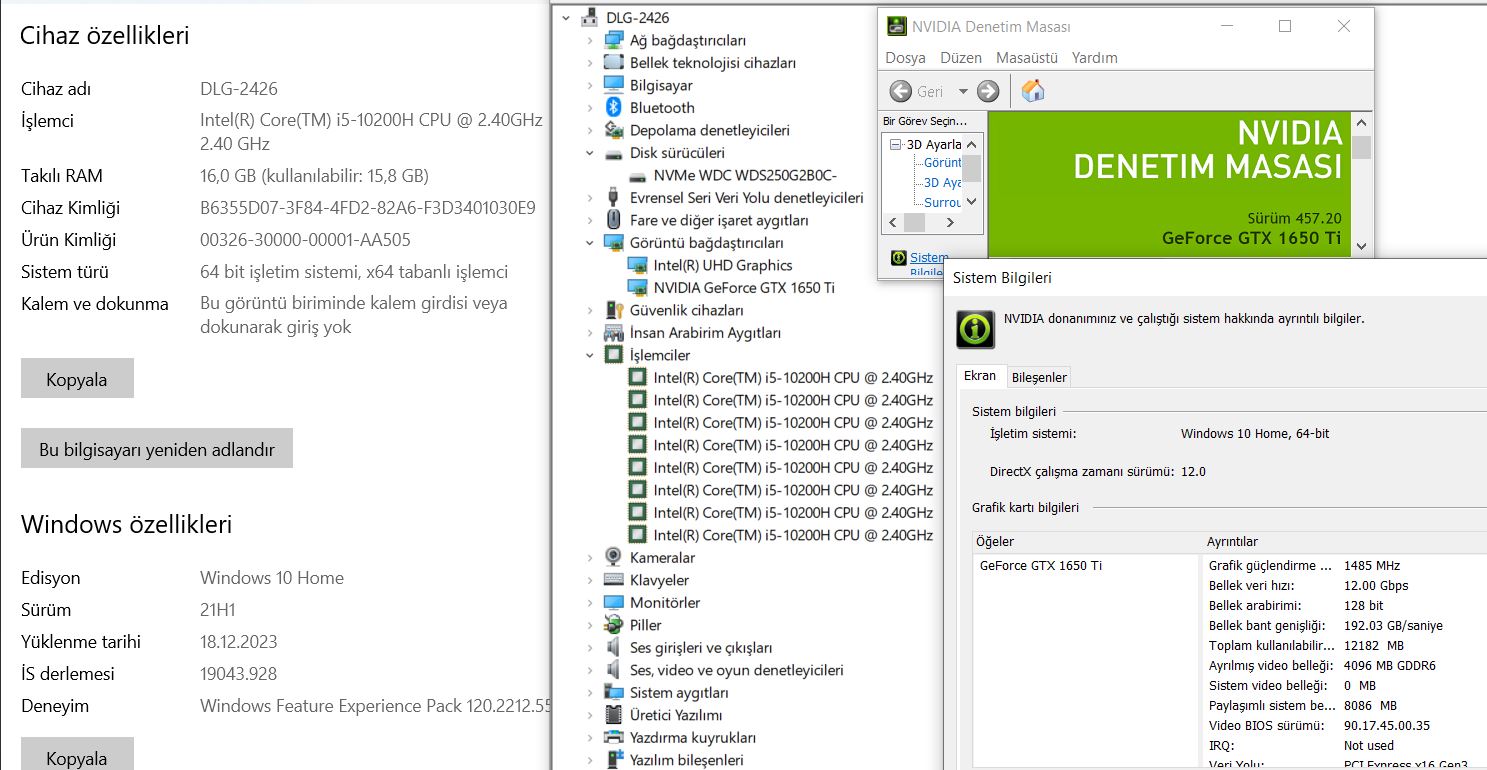Click the NVIDIA info icon in Sistem Bilgileri
Screen dimensions: 1487x770
[x=975, y=329]
